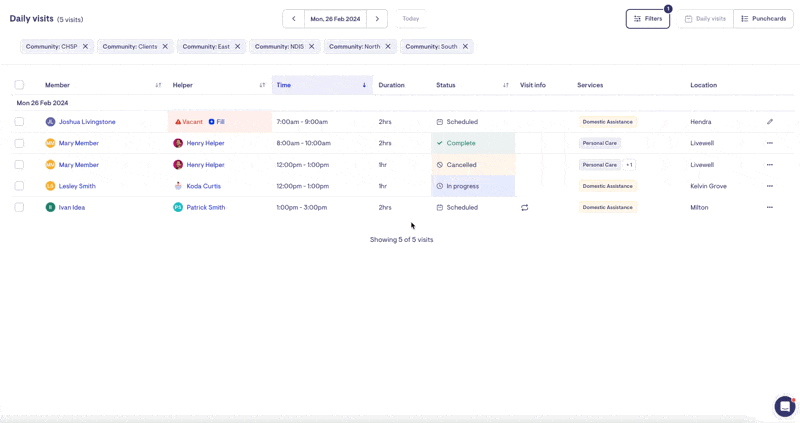Open Joshua Livingstone member profile

click(87, 122)
